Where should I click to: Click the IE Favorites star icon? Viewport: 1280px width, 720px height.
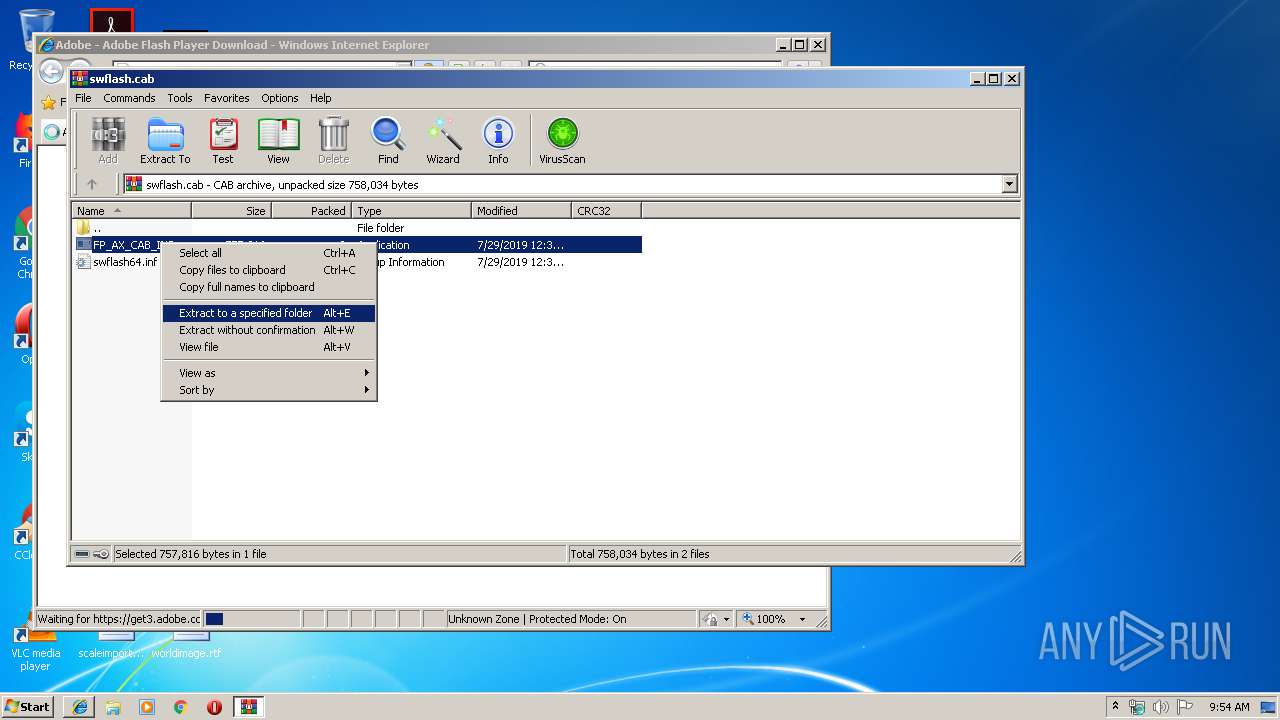(x=48, y=103)
